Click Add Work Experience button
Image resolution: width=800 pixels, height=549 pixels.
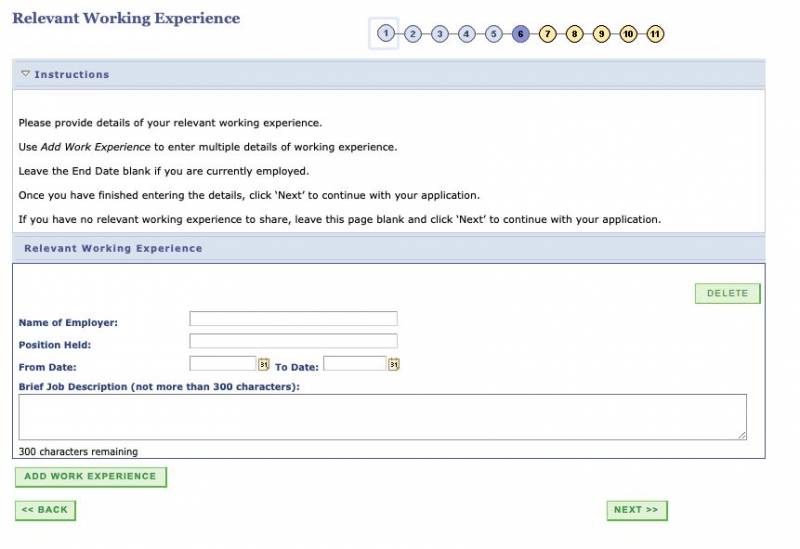[x=90, y=477]
